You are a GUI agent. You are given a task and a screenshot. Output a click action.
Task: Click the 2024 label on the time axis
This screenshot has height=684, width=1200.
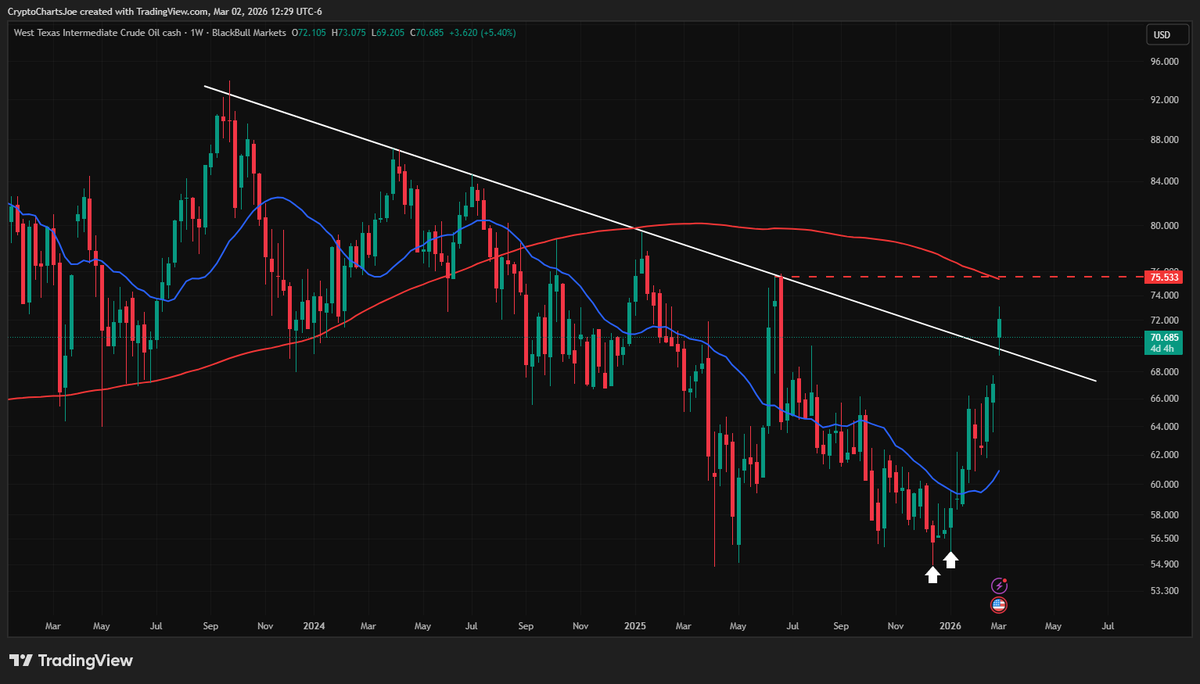tap(314, 626)
